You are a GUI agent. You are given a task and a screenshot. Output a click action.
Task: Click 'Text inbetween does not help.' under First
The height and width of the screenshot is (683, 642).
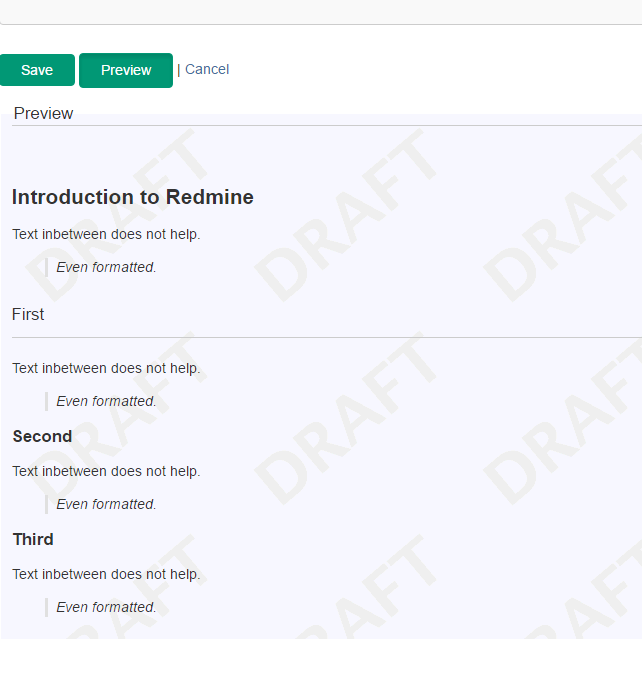[x=106, y=369]
